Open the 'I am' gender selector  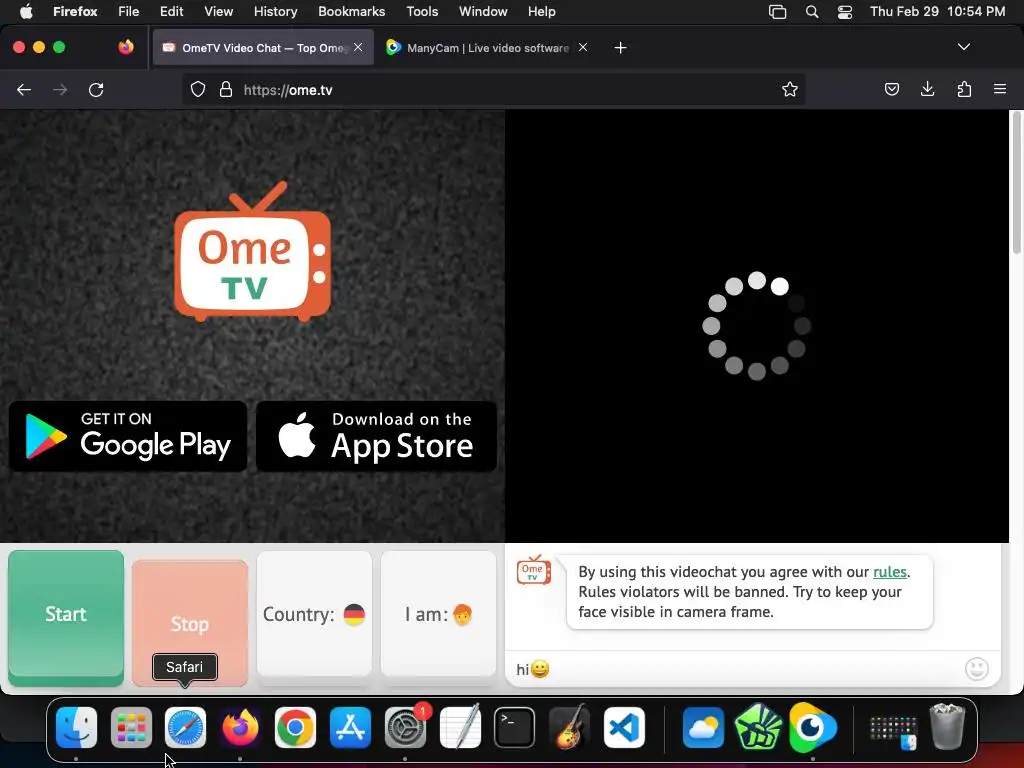(438, 614)
